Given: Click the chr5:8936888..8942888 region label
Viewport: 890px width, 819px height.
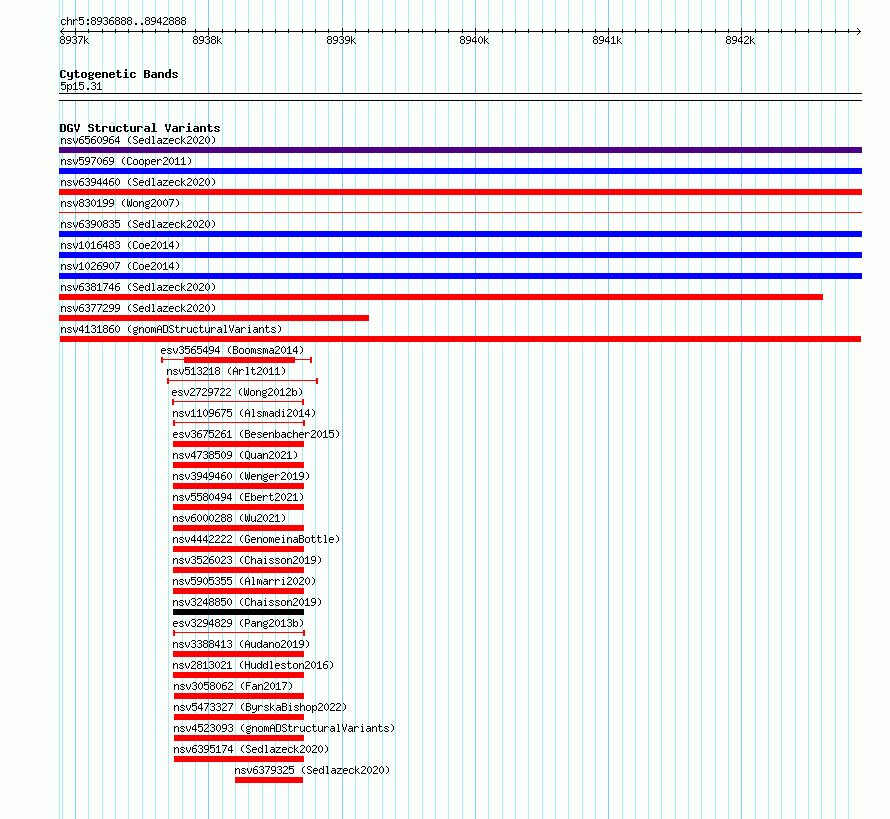Looking at the screenshot, I should 123,21.
